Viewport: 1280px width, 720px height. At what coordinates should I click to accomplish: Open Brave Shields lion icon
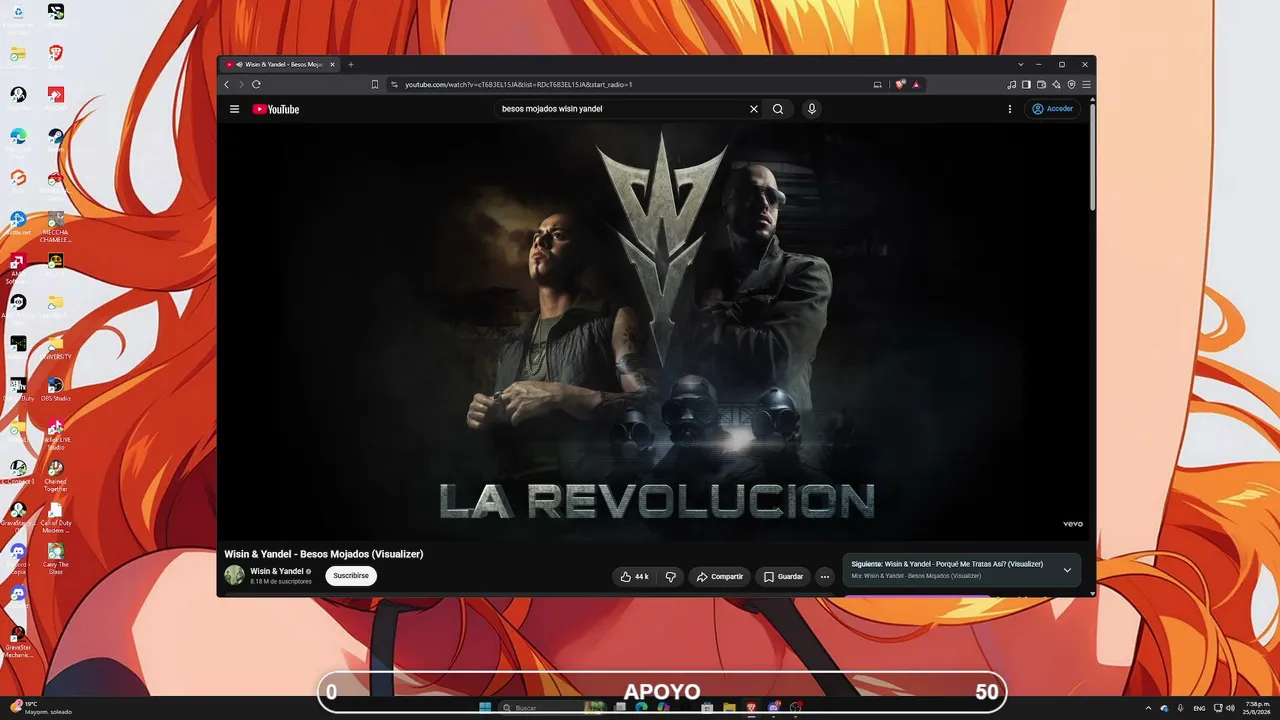(x=900, y=84)
